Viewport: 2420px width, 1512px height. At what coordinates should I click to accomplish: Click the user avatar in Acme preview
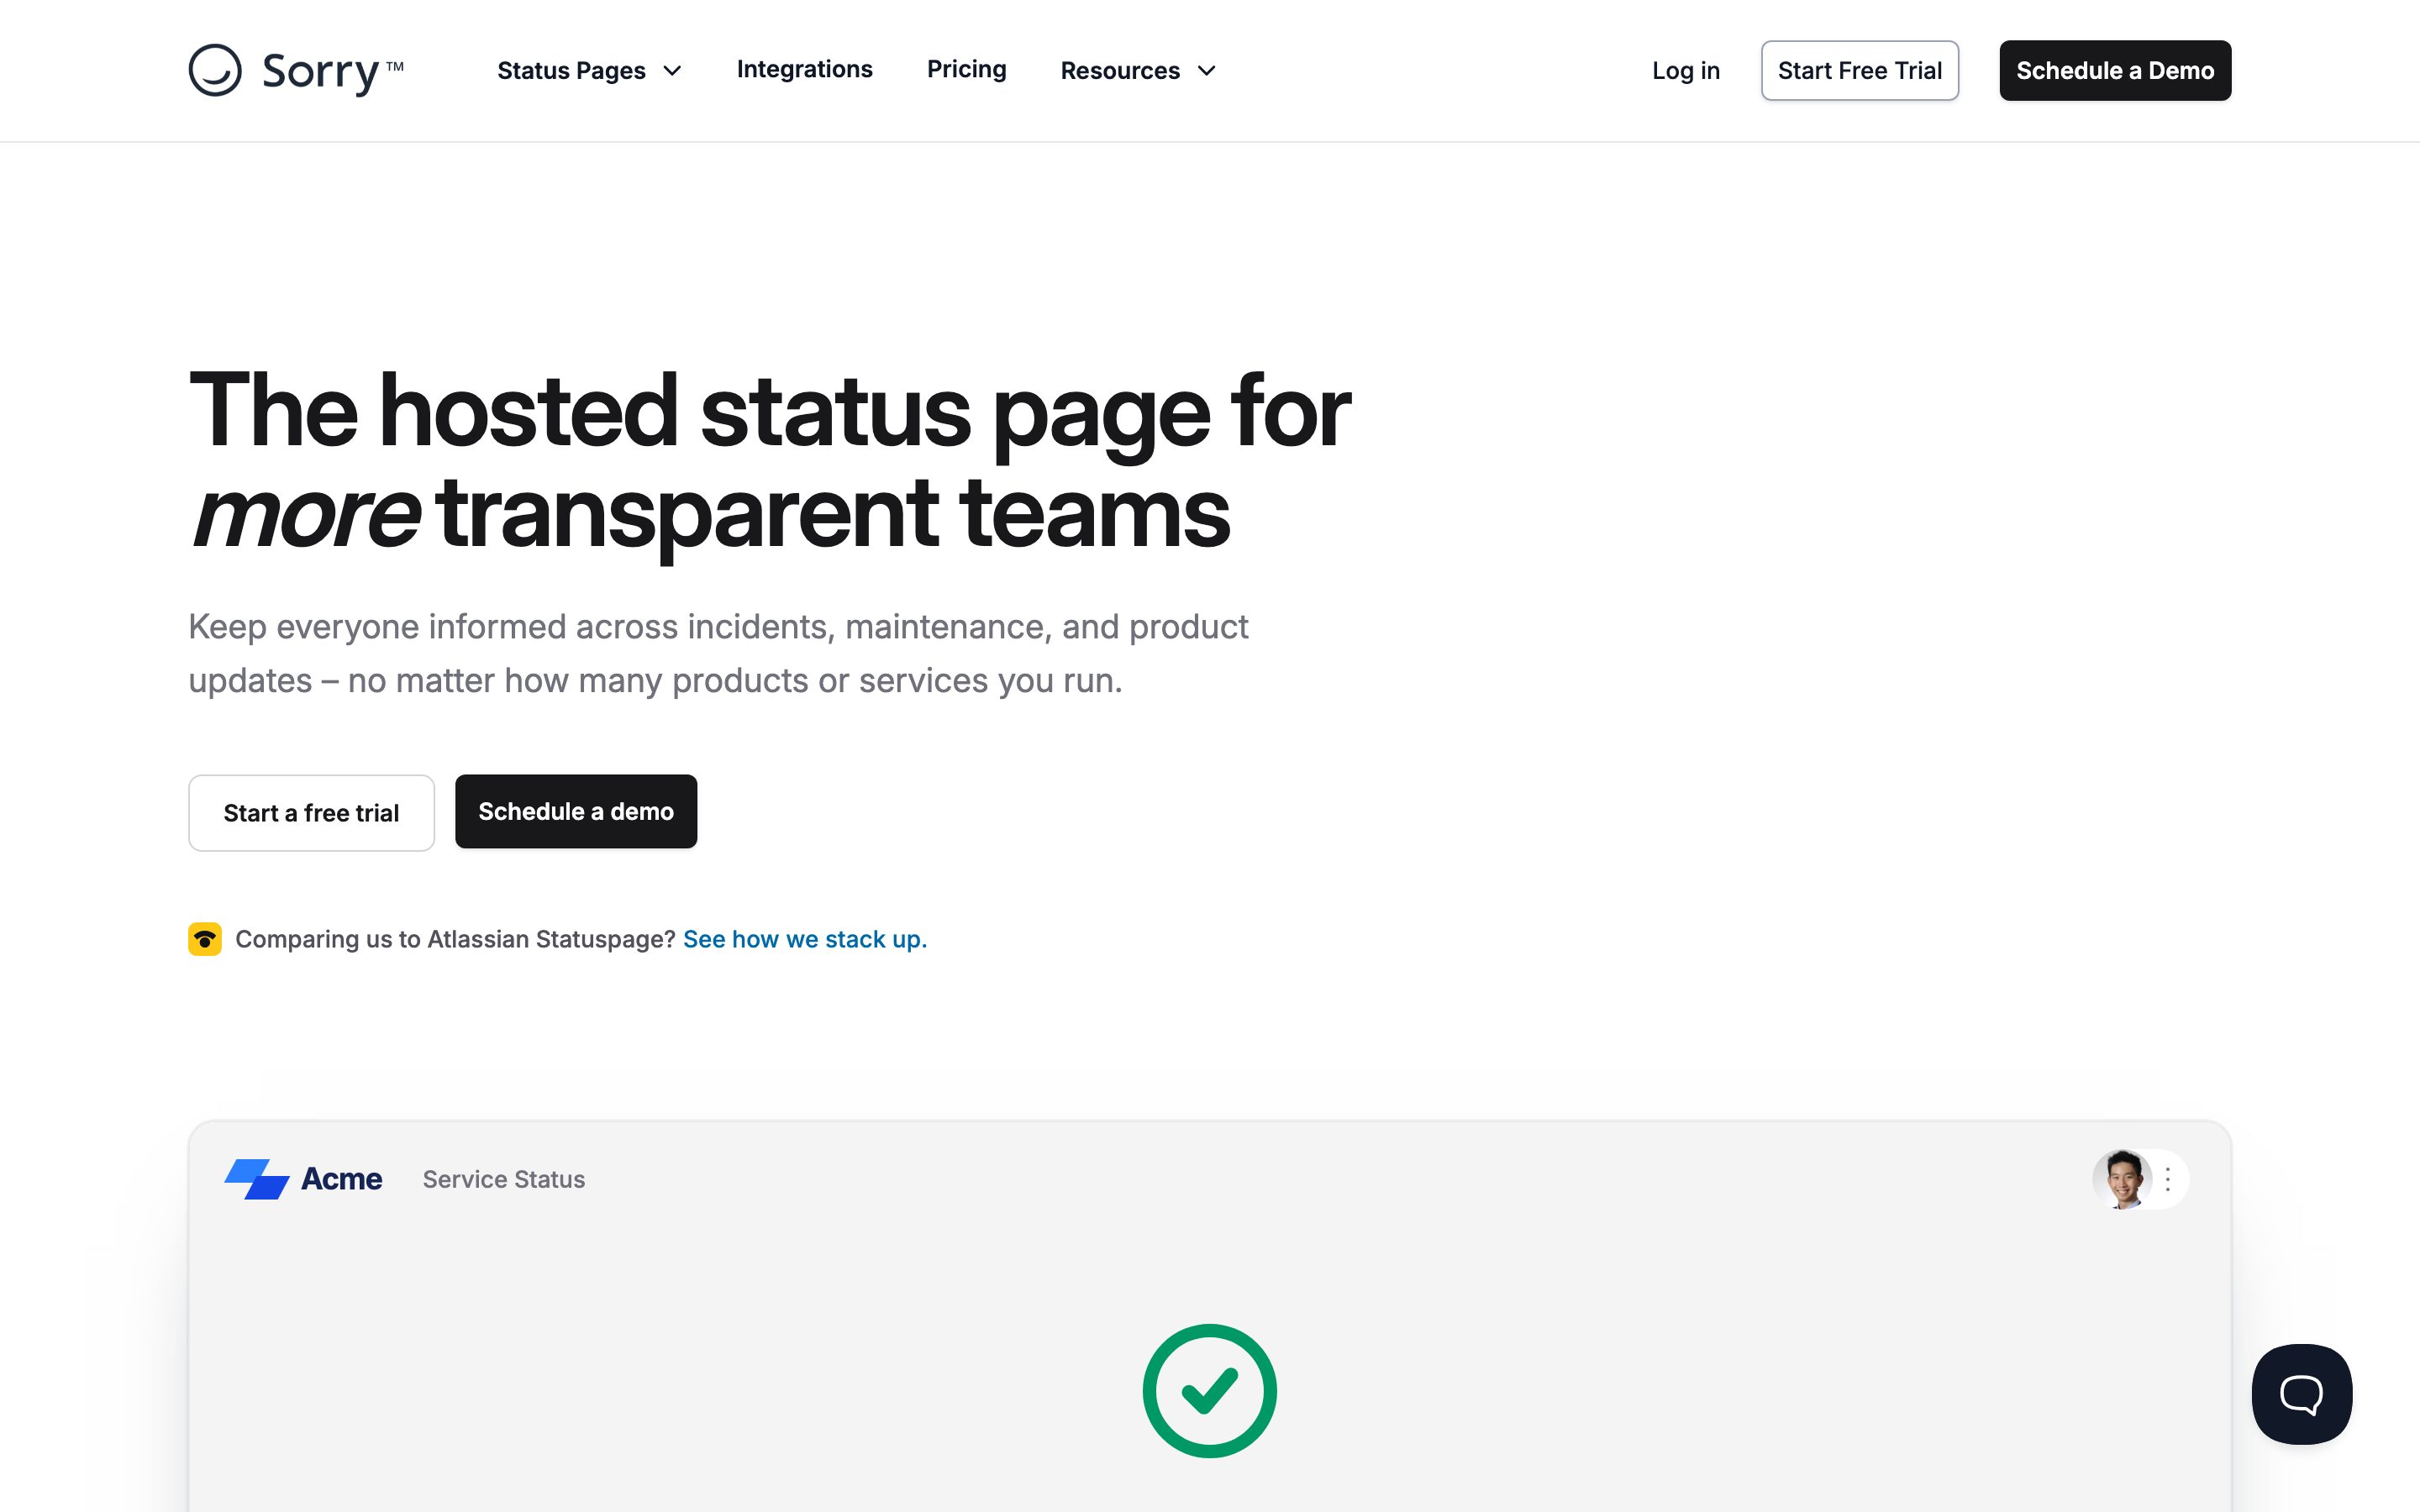(2121, 1179)
